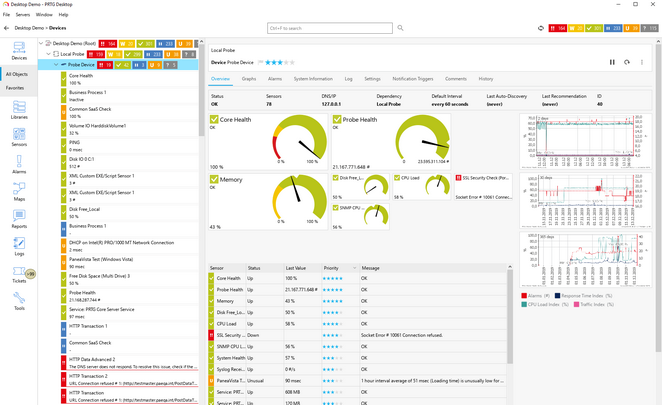Click the teal CPU Load Index legend swatch
Viewport: 662px width, 405px height.
click(524, 304)
